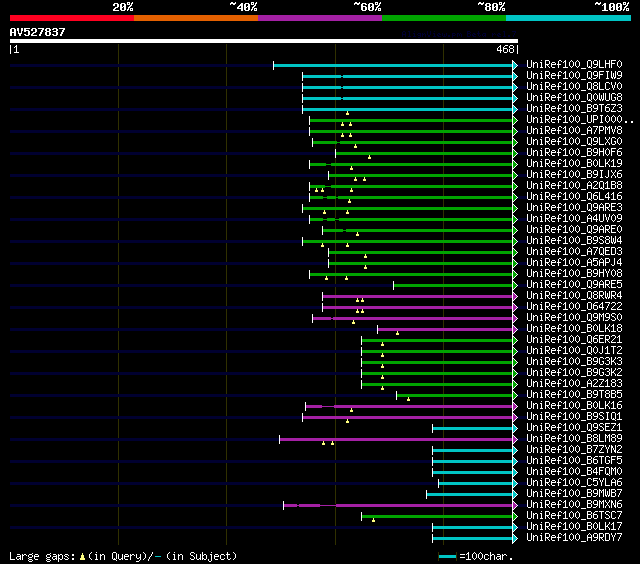Select the UniRef100_B9MWB7 label

[x=574, y=494]
